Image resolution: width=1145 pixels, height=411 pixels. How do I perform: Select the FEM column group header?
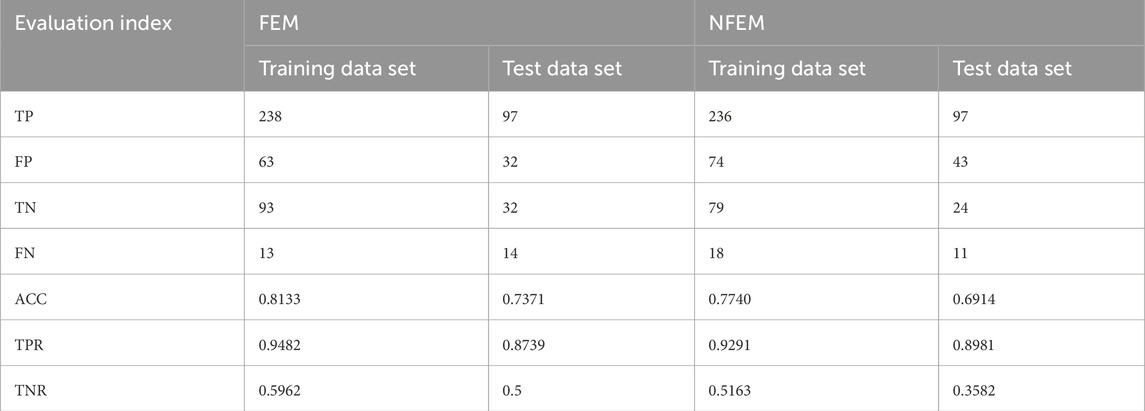[469, 23]
